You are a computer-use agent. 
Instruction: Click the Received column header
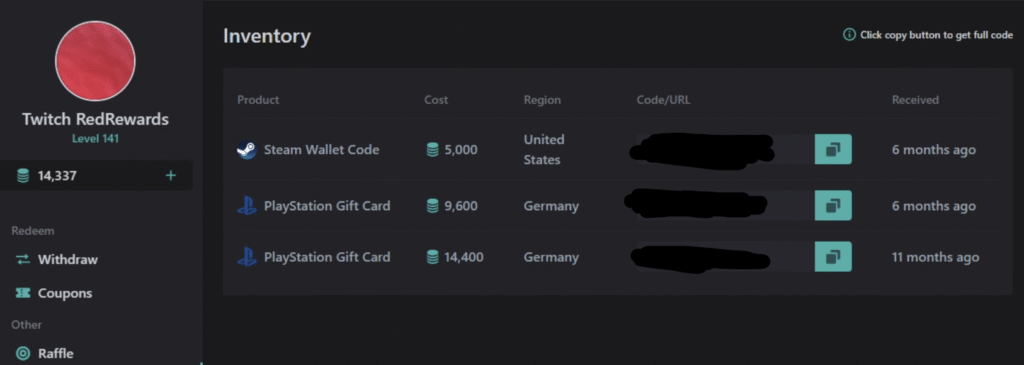(916, 100)
